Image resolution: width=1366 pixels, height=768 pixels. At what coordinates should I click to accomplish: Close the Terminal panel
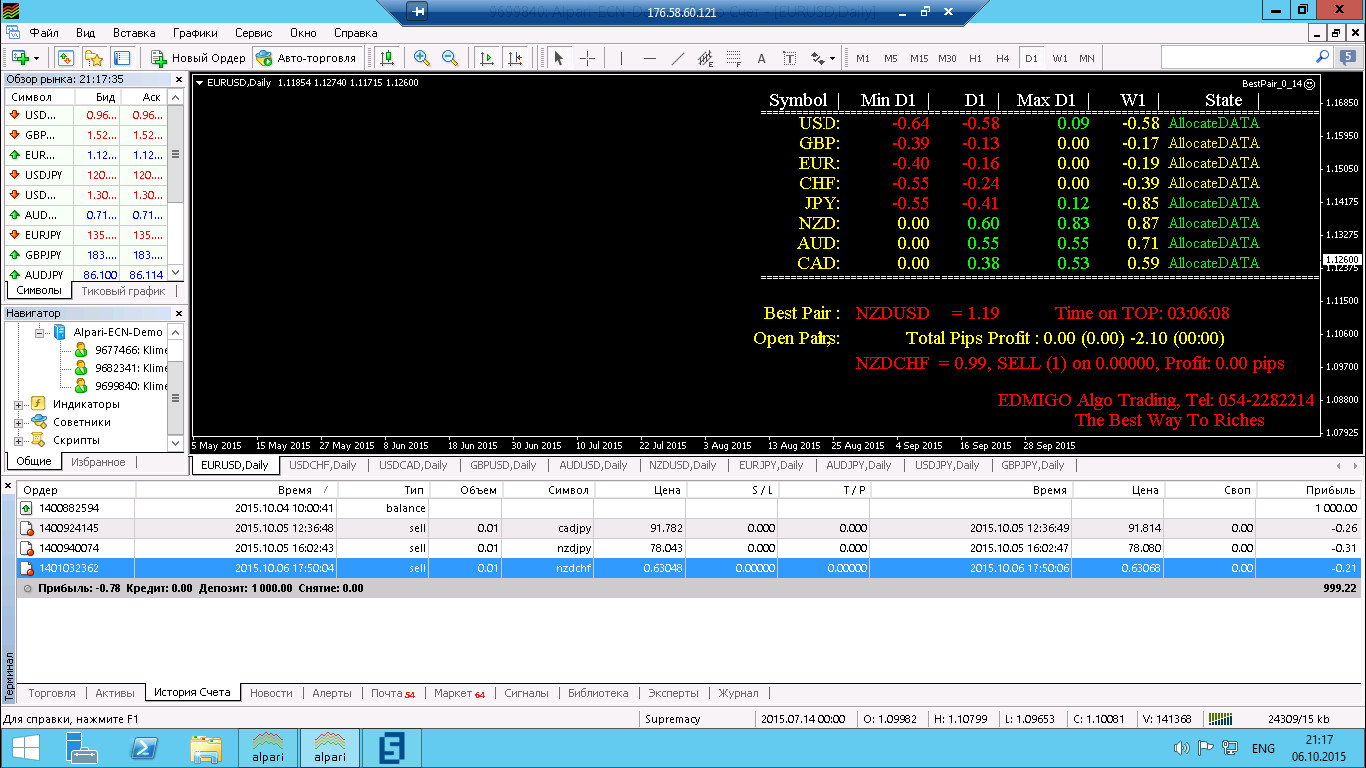9,487
